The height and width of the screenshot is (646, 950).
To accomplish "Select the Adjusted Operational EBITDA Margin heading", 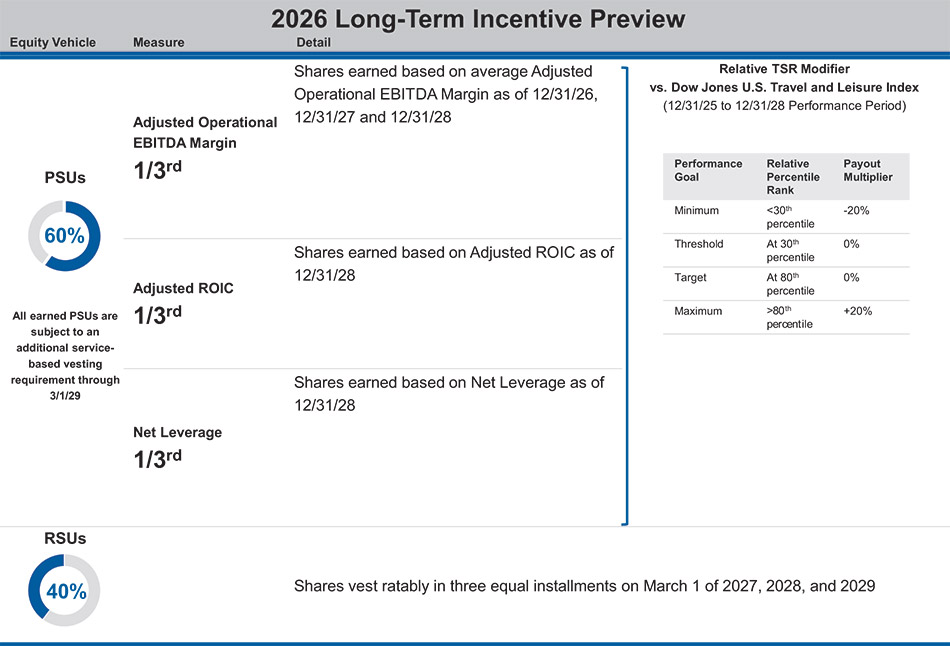I will pos(205,132).
